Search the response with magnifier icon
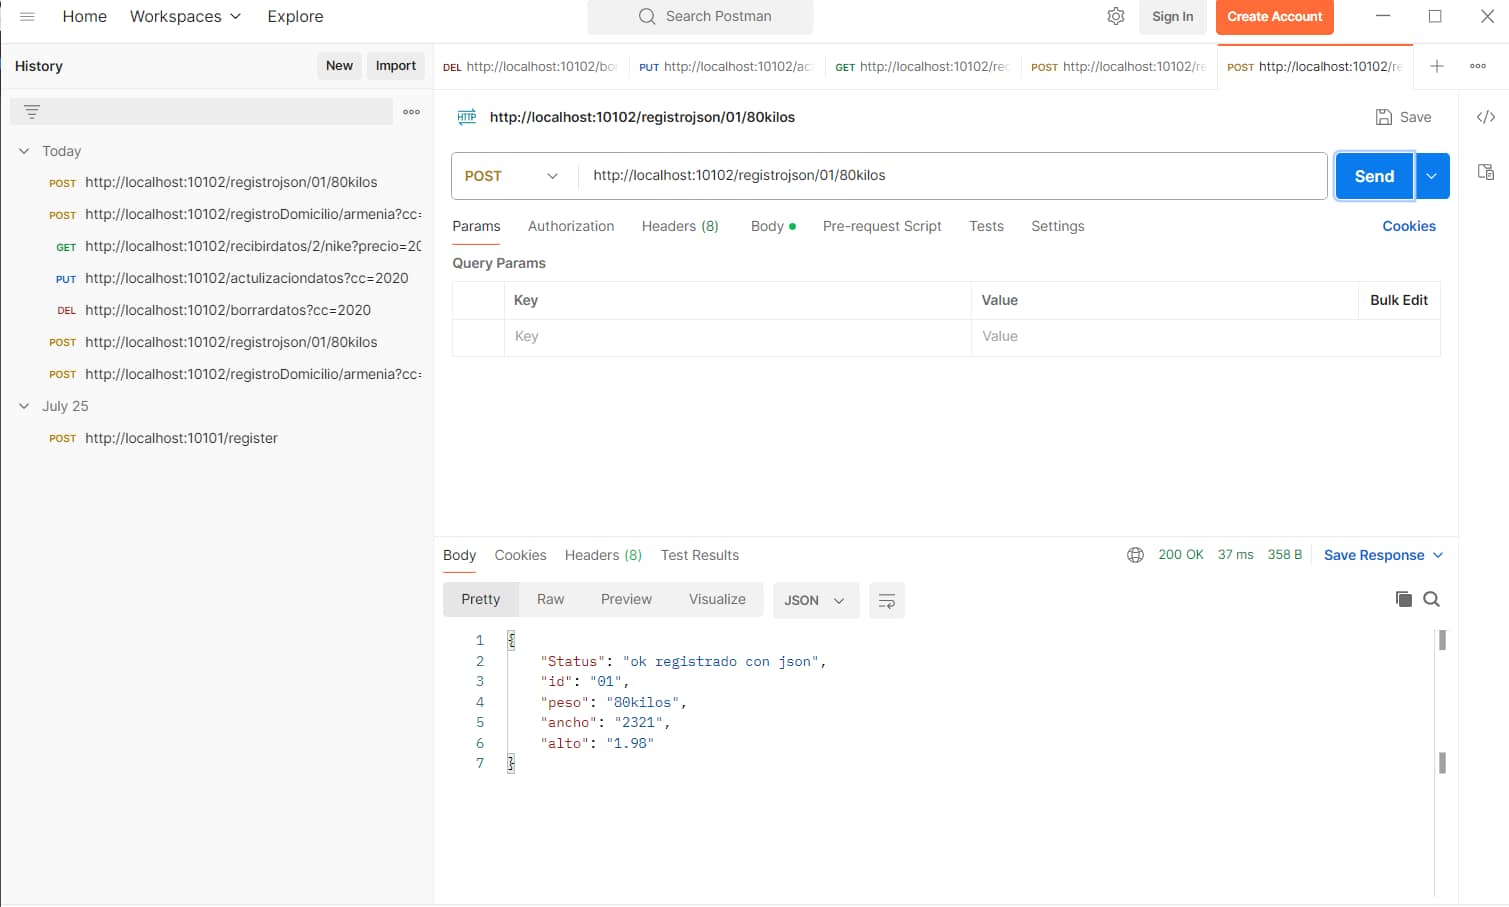This screenshot has height=907, width=1509. (x=1431, y=599)
